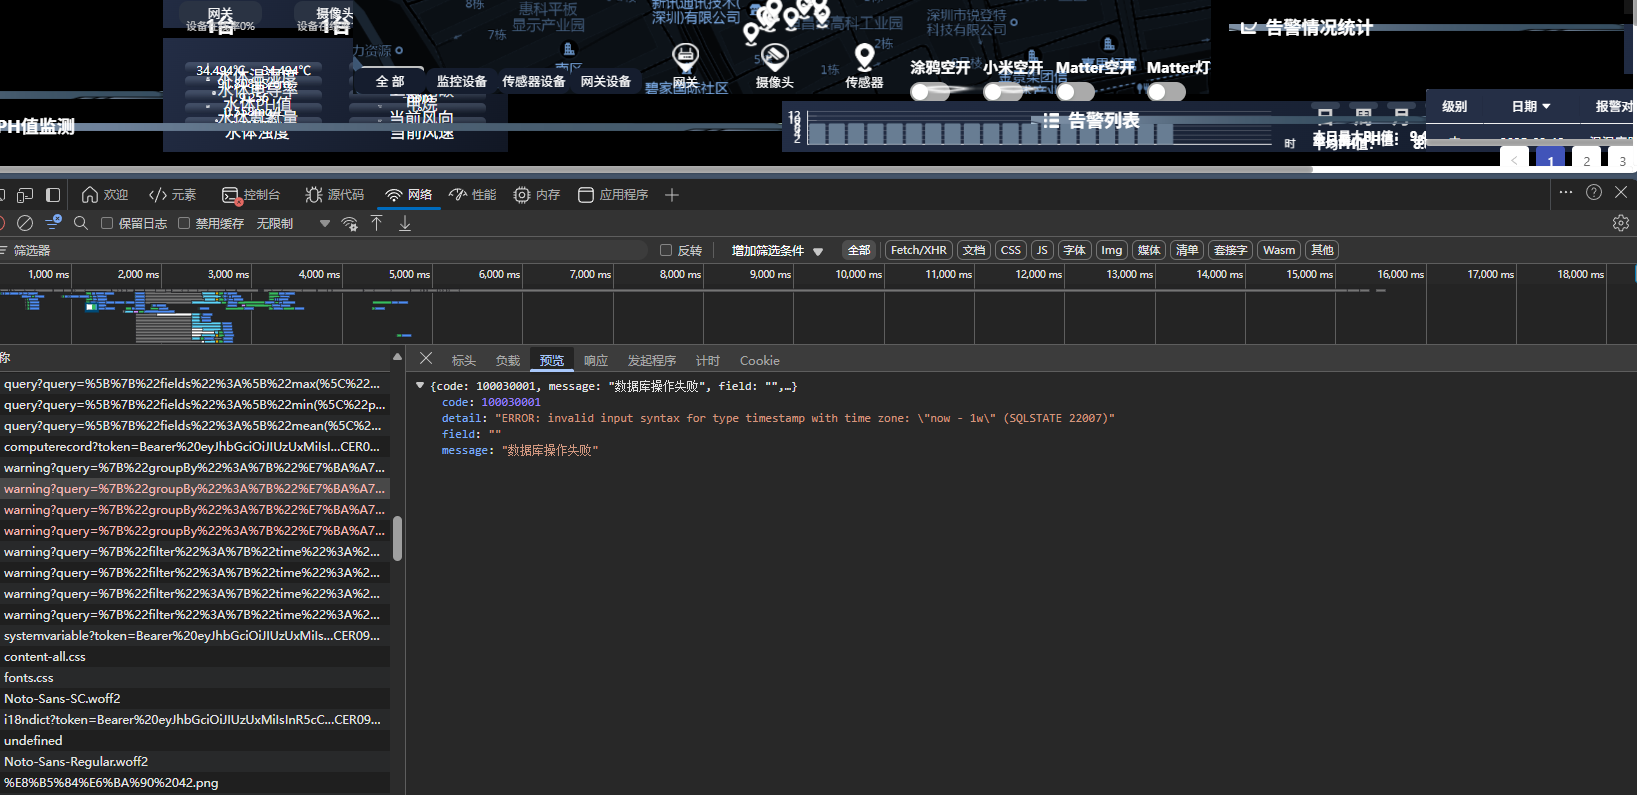The width and height of the screenshot is (1637, 795).
Task: Filter requests by CSS
Action: [1011, 250]
